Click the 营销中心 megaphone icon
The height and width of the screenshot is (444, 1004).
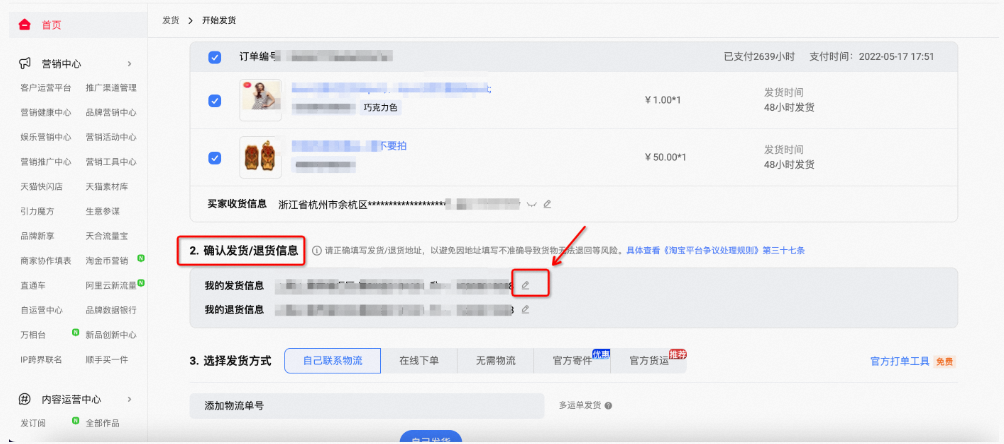(24, 63)
